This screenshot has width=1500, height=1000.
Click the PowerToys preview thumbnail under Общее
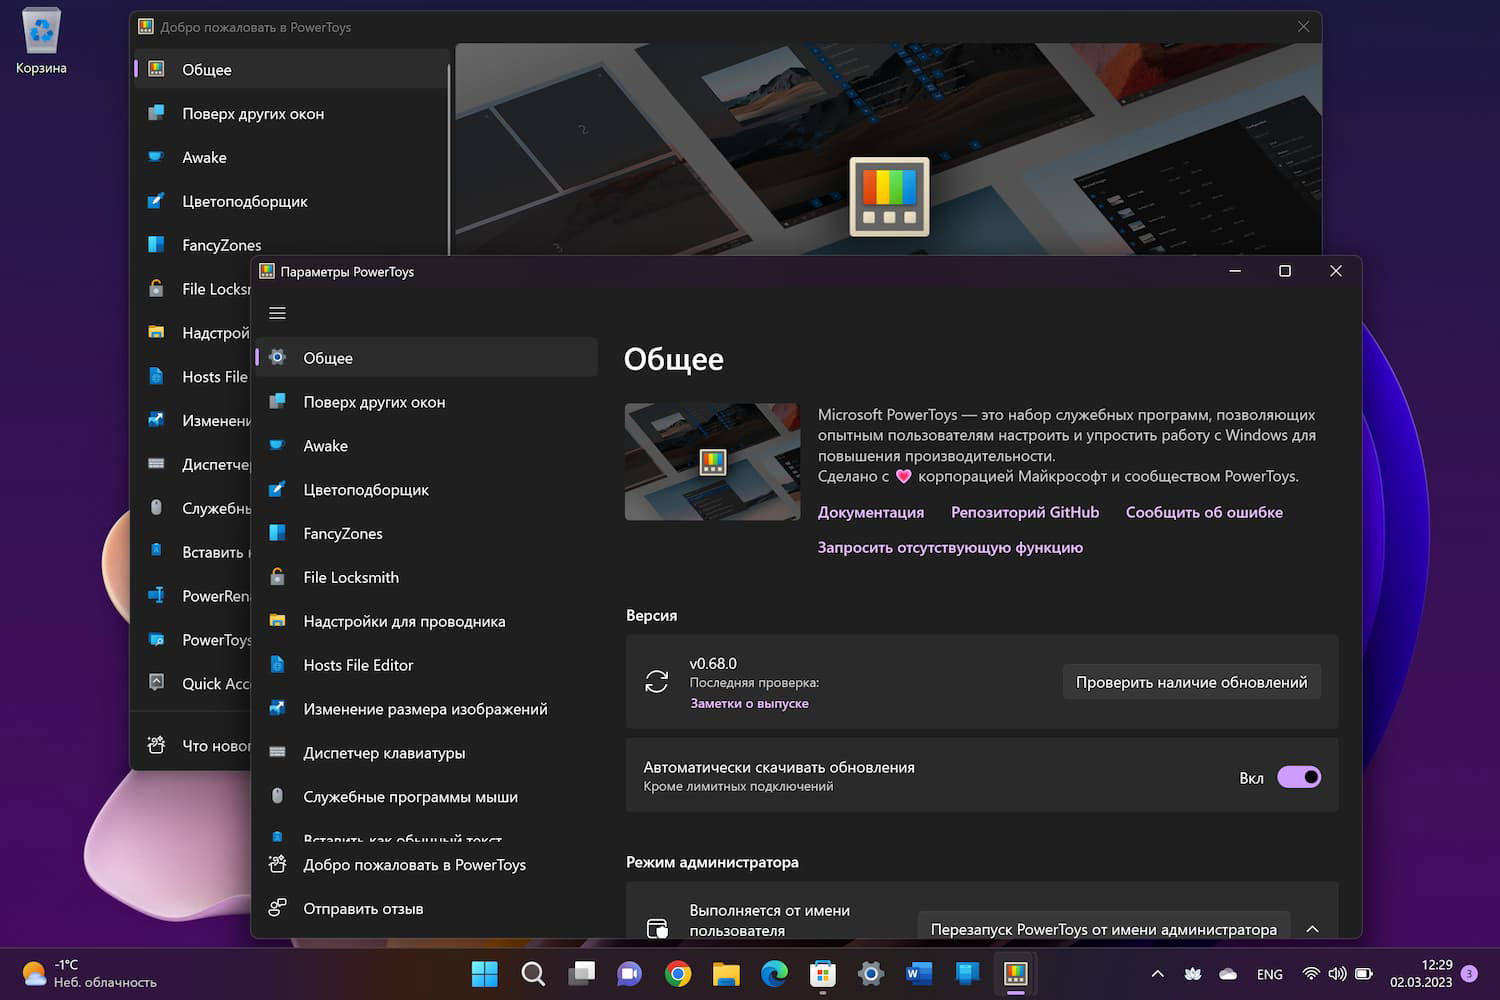[x=712, y=461]
